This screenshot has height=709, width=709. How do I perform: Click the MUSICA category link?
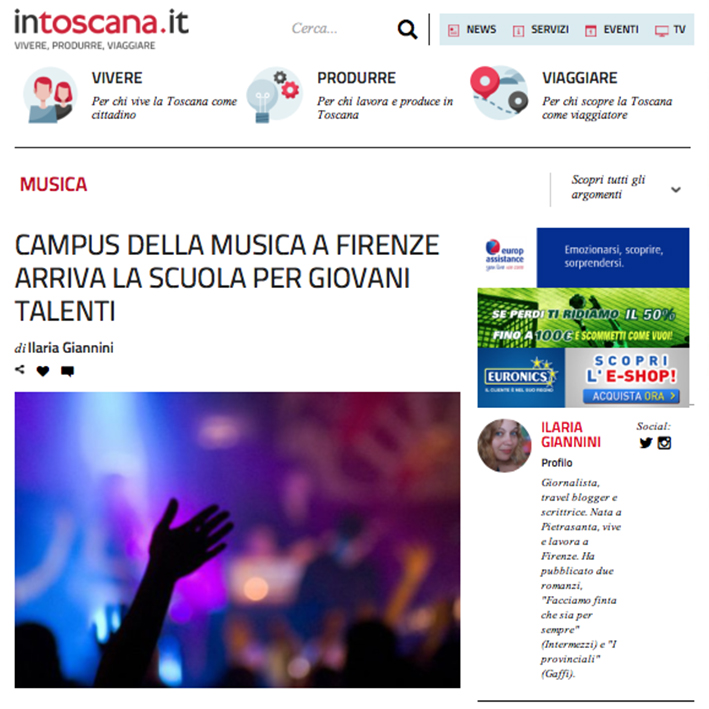pos(53,184)
